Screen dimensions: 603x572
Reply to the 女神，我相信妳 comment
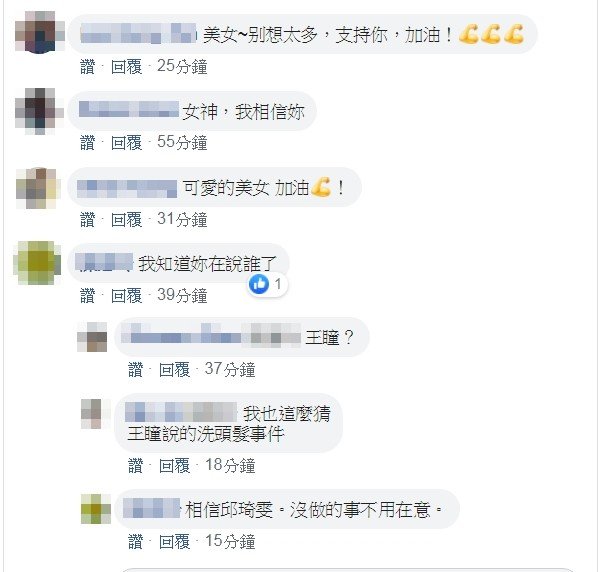click(x=127, y=143)
